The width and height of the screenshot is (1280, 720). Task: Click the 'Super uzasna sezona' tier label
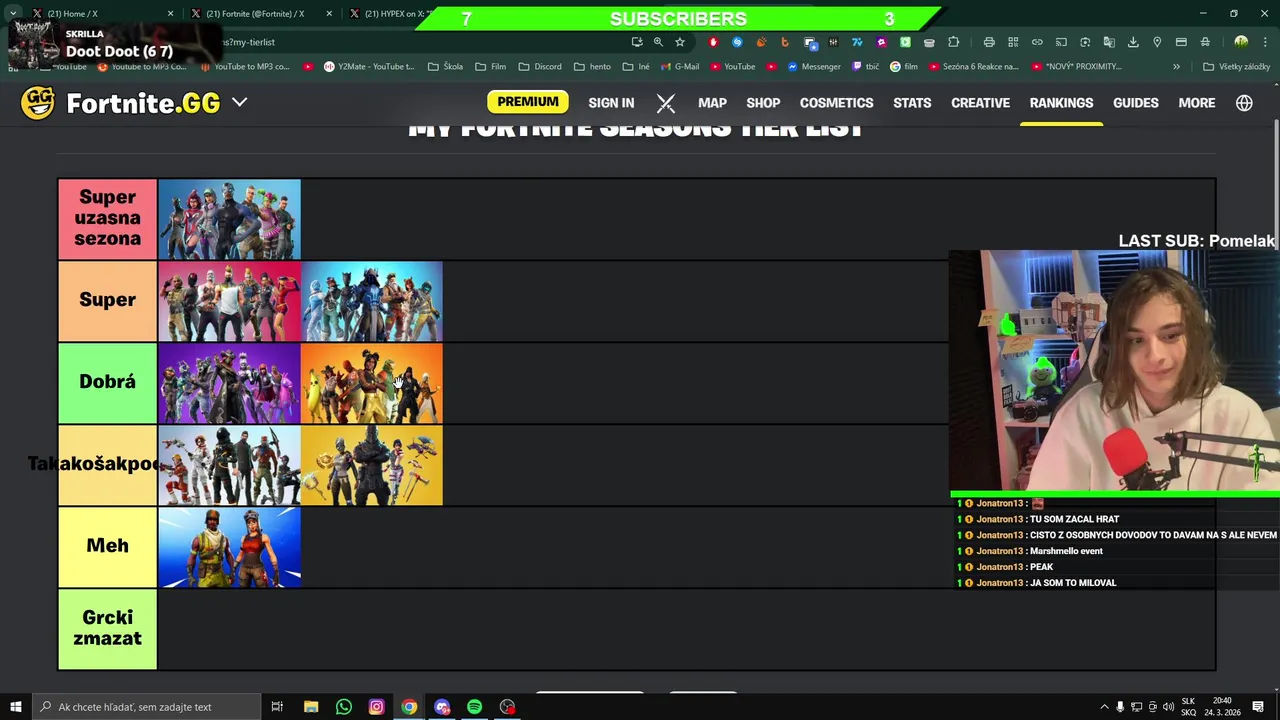tap(107, 219)
